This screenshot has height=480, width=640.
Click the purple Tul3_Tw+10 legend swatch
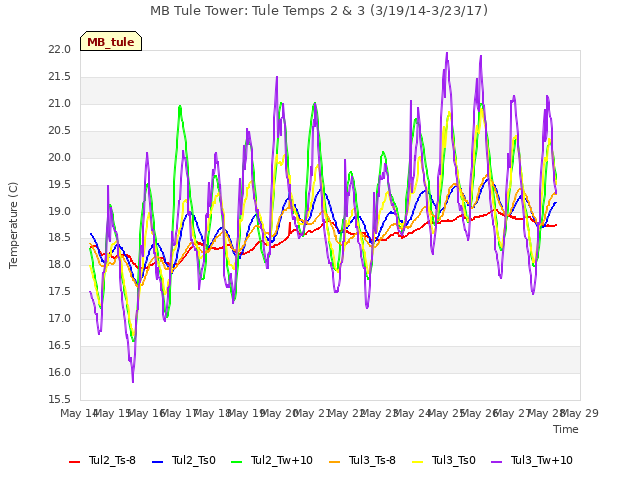click(x=497, y=462)
